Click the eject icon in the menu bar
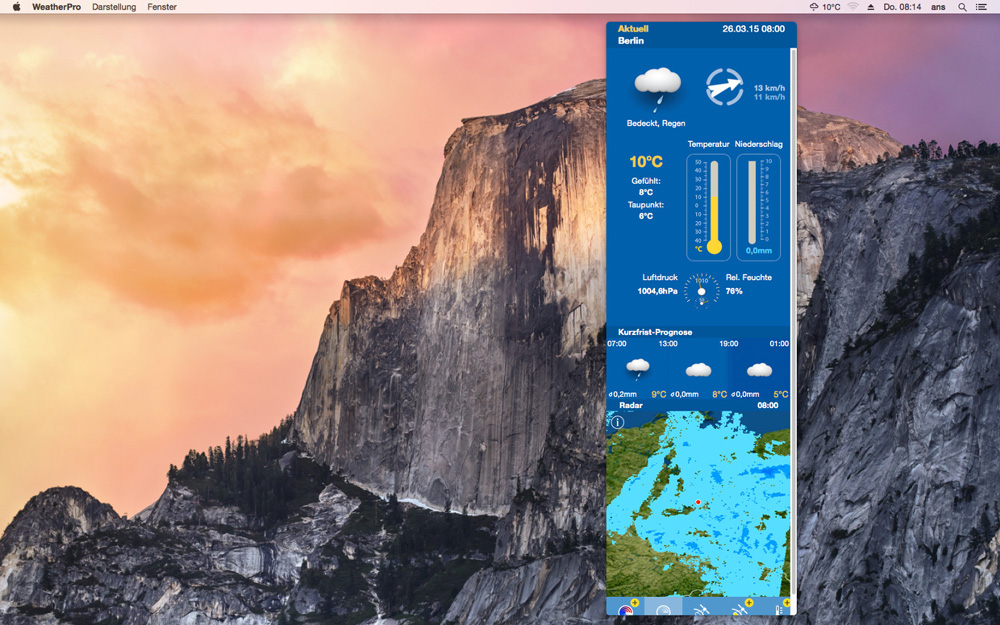Viewport: 1000px width, 625px height. coord(871,7)
